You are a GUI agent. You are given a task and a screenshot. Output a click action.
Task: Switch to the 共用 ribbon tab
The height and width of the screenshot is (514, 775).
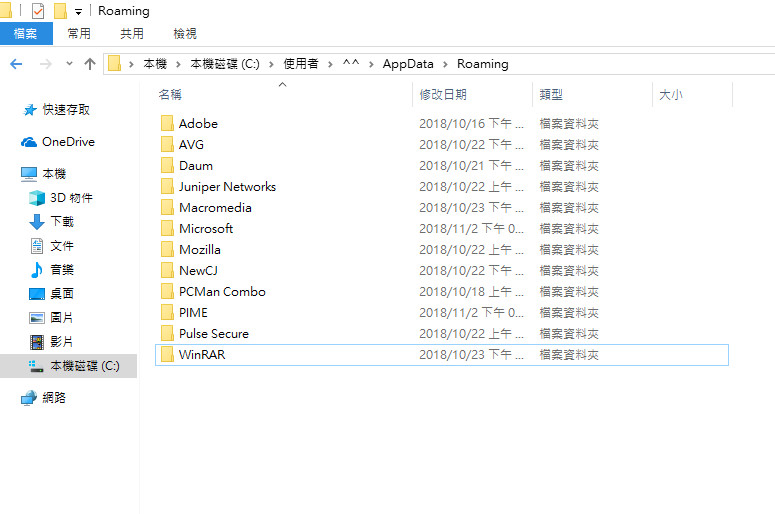[x=131, y=34]
